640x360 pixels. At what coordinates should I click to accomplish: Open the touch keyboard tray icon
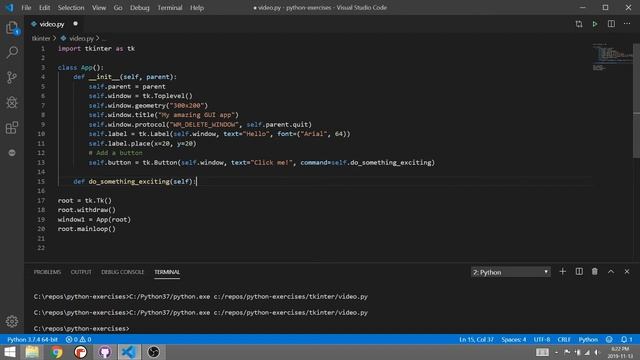pyautogui.click(x=542, y=352)
